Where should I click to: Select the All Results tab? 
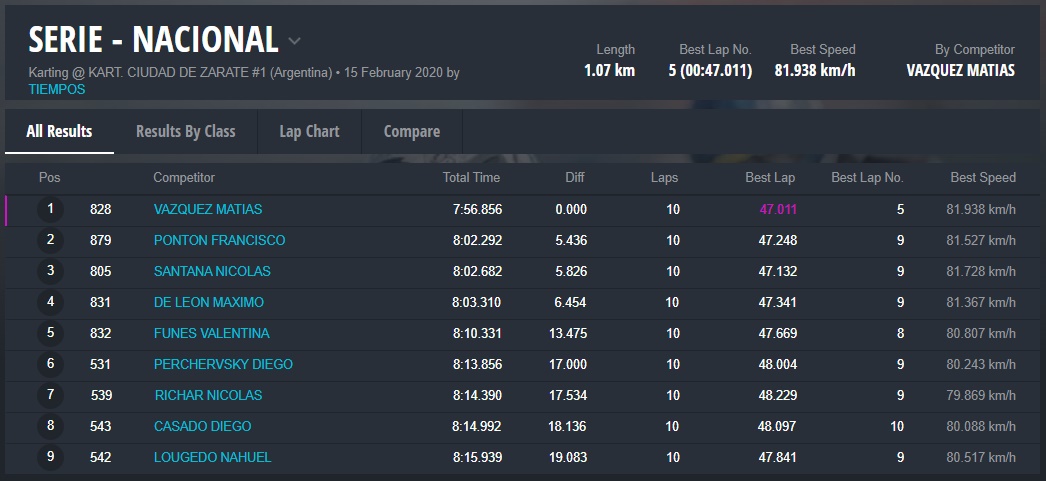pos(59,131)
